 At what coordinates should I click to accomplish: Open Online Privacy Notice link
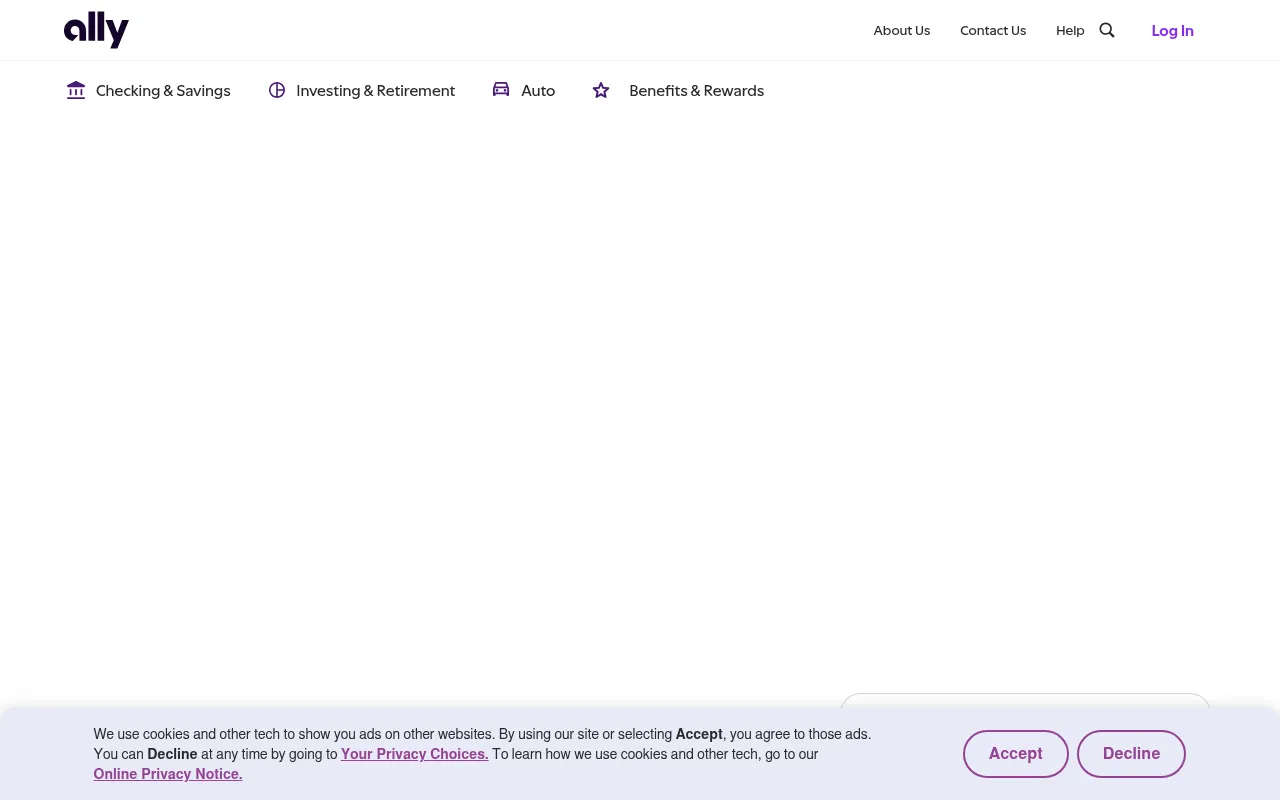(168, 774)
